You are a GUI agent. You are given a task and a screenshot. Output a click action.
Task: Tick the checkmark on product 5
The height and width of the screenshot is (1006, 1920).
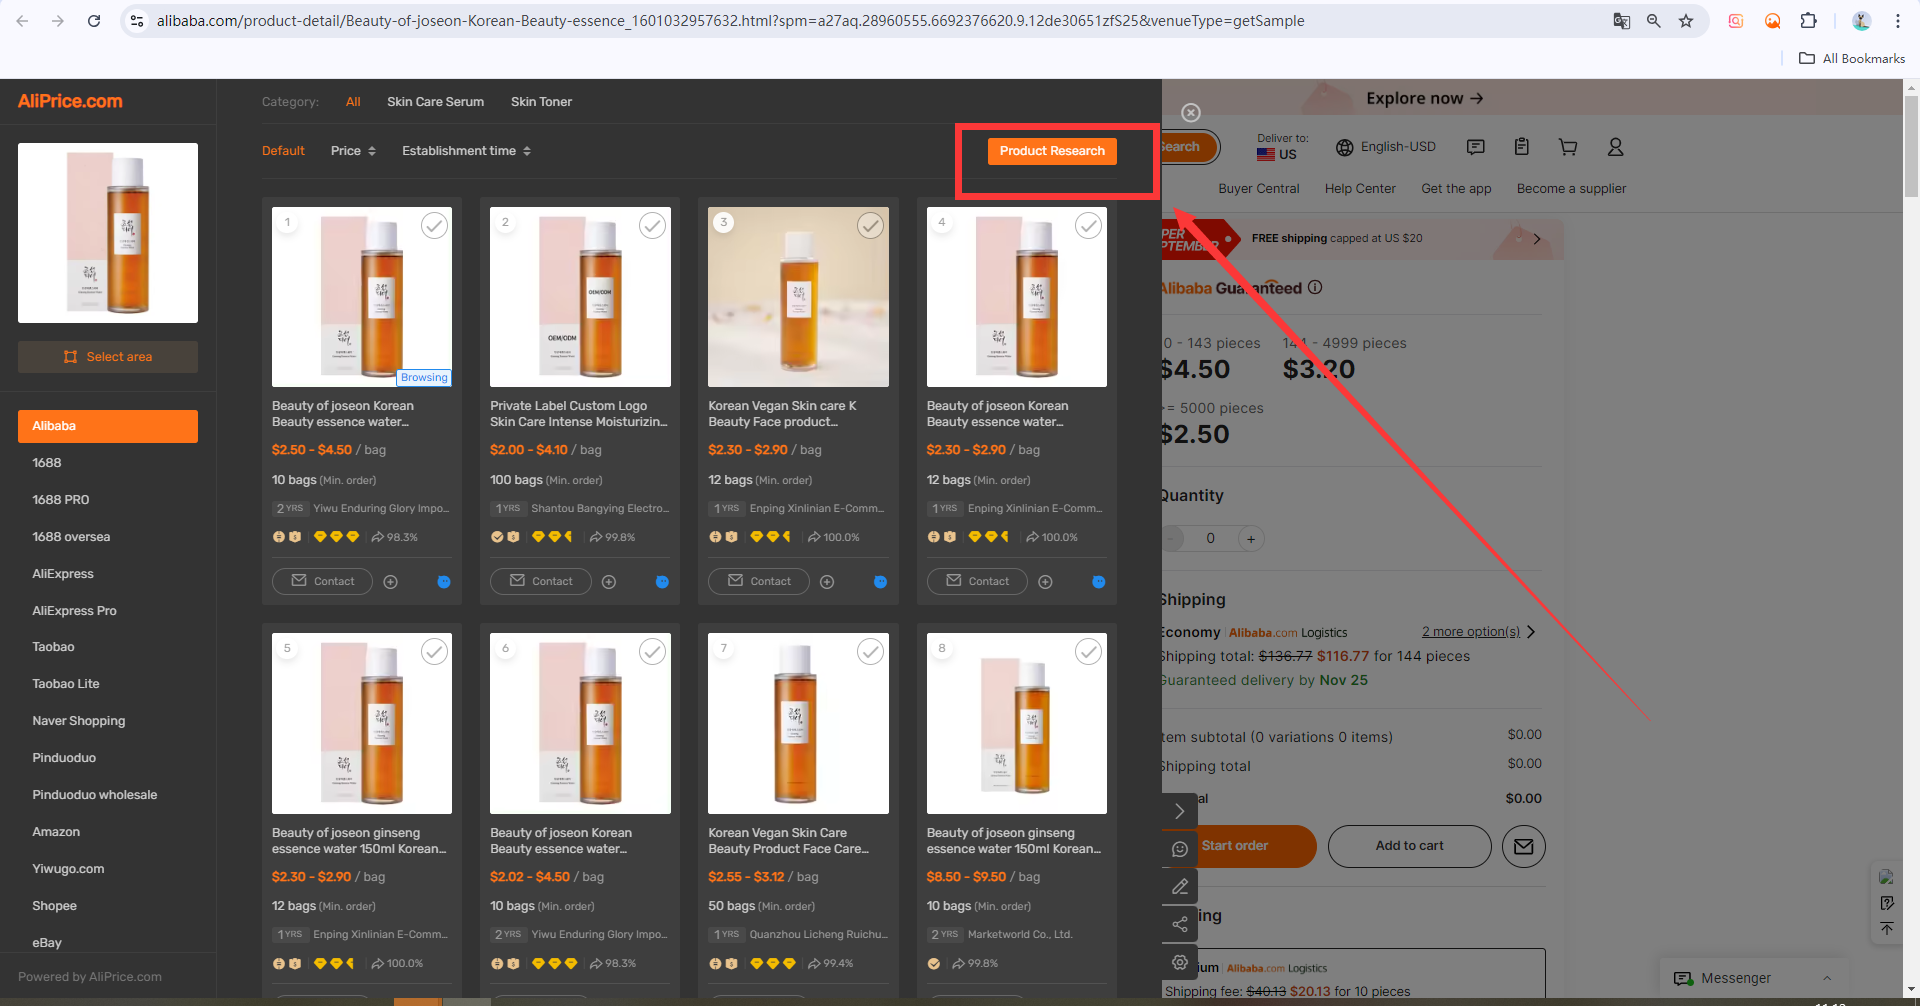[434, 652]
